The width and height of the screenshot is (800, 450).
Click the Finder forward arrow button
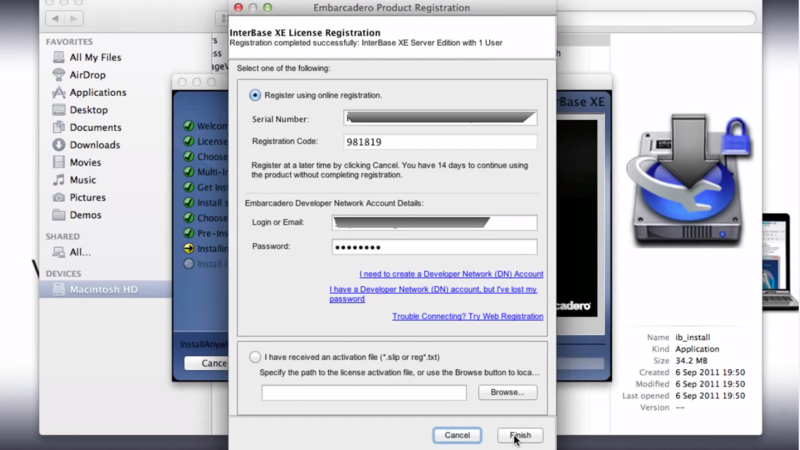point(73,19)
